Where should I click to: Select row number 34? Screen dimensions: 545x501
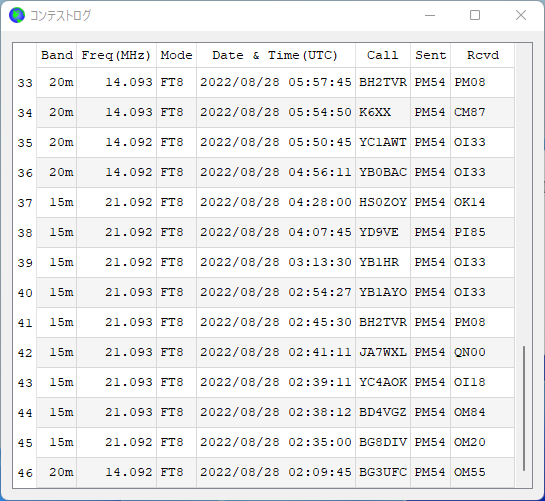click(25, 113)
